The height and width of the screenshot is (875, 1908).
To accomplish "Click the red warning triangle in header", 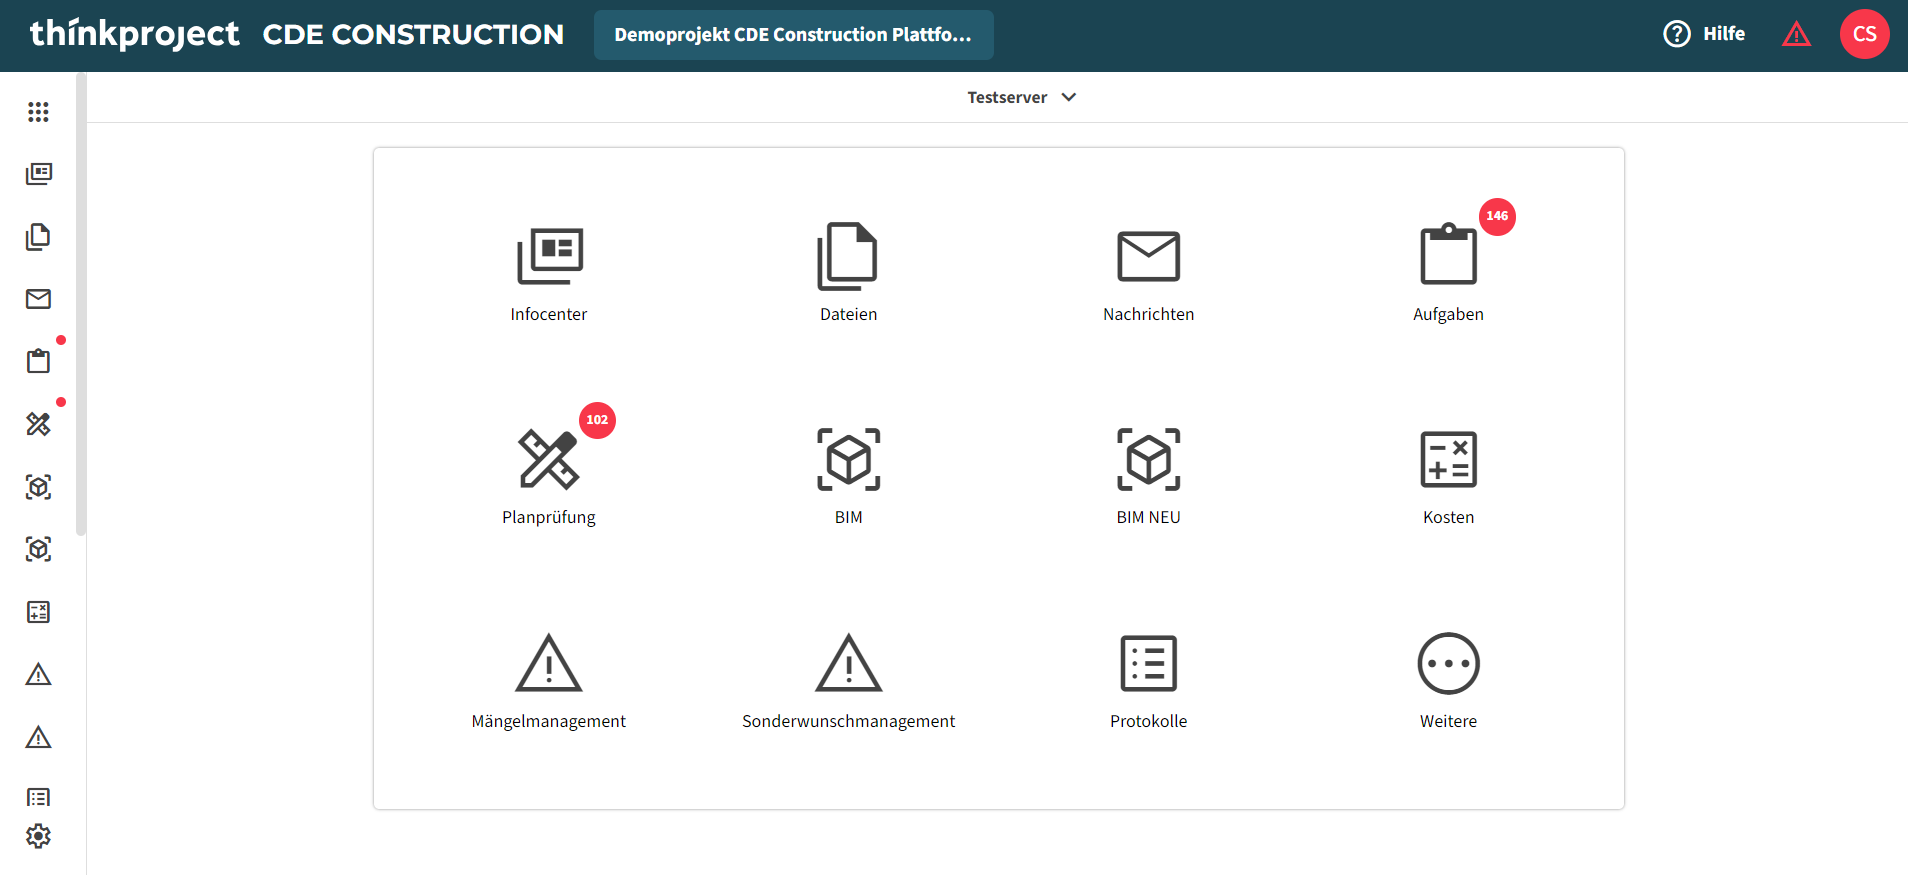I will [x=1796, y=35].
